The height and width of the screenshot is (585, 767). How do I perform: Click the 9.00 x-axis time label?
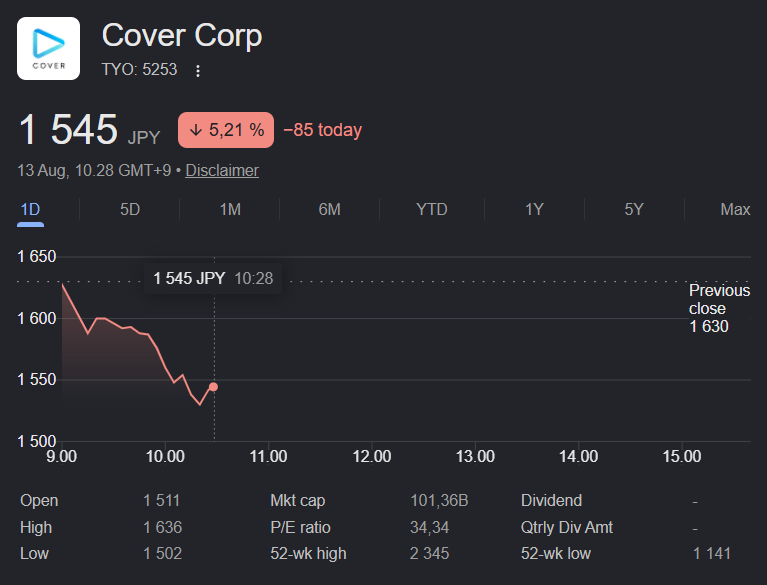(61, 456)
